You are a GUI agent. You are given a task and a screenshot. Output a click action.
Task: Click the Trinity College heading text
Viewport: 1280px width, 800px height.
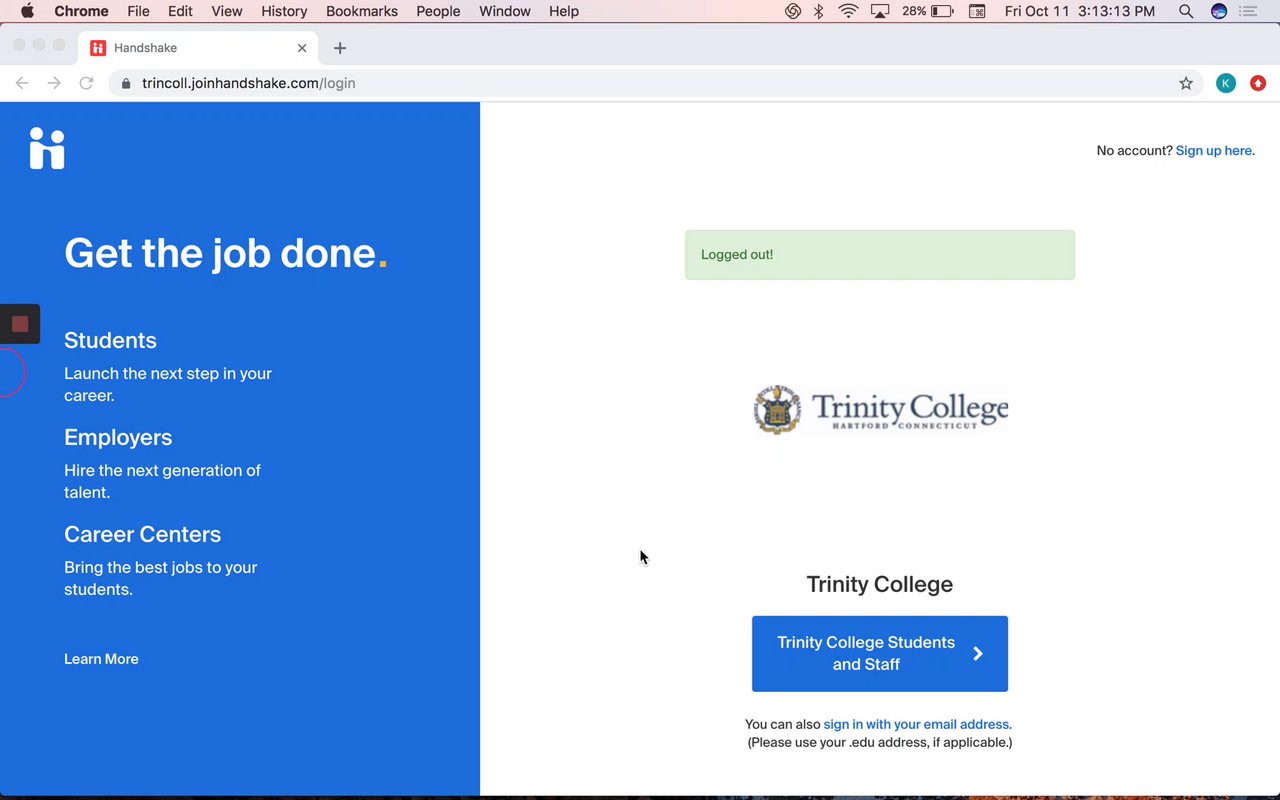point(880,584)
